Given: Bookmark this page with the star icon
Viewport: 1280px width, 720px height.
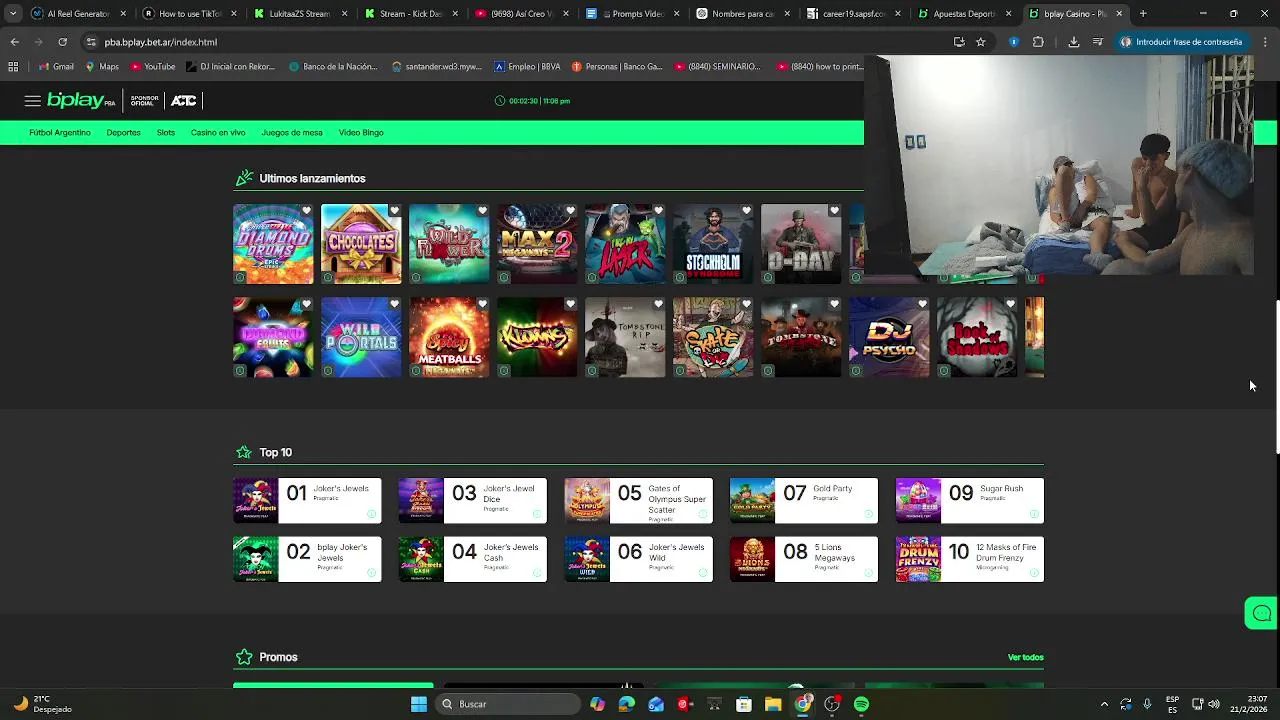Looking at the screenshot, I should coord(980,42).
